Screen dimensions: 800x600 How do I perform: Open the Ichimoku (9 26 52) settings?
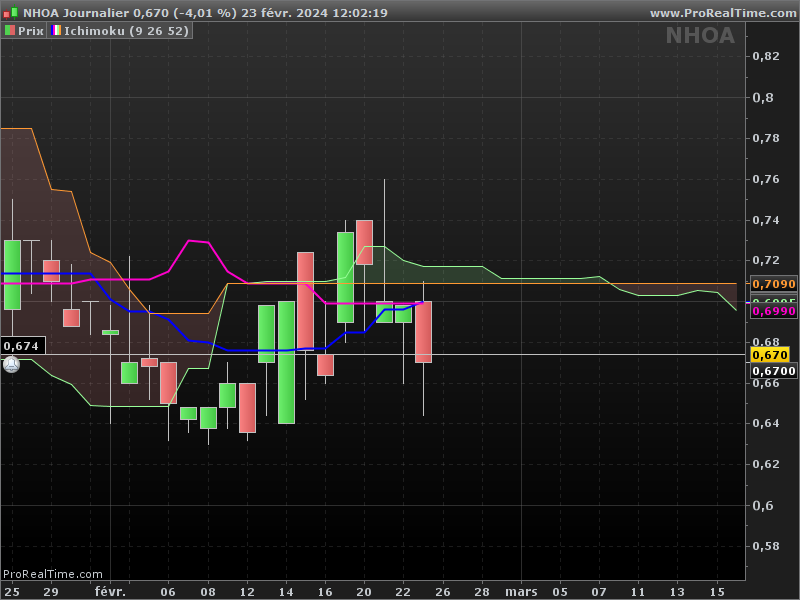pyautogui.click(x=126, y=31)
